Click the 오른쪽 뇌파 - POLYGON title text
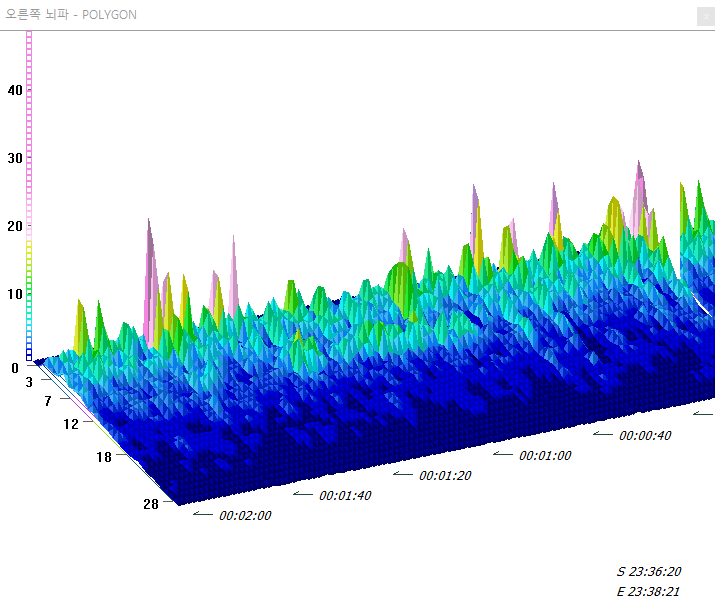This screenshot has height=599, width=715. [x=70, y=15]
